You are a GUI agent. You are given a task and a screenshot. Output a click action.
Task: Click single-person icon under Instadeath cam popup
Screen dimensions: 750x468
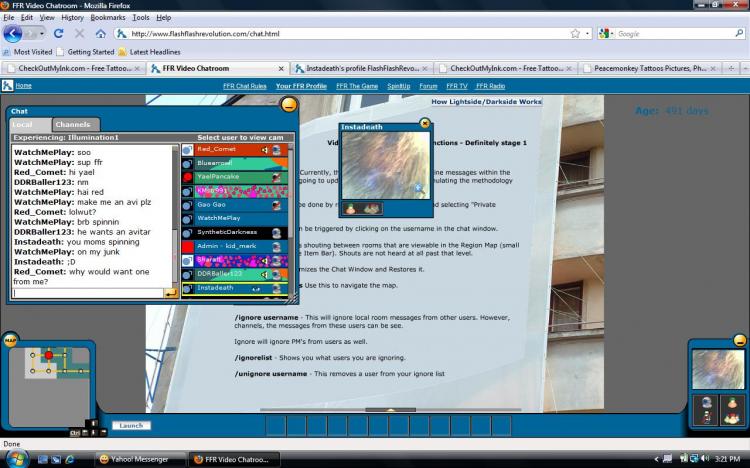pyautogui.click(x=351, y=209)
